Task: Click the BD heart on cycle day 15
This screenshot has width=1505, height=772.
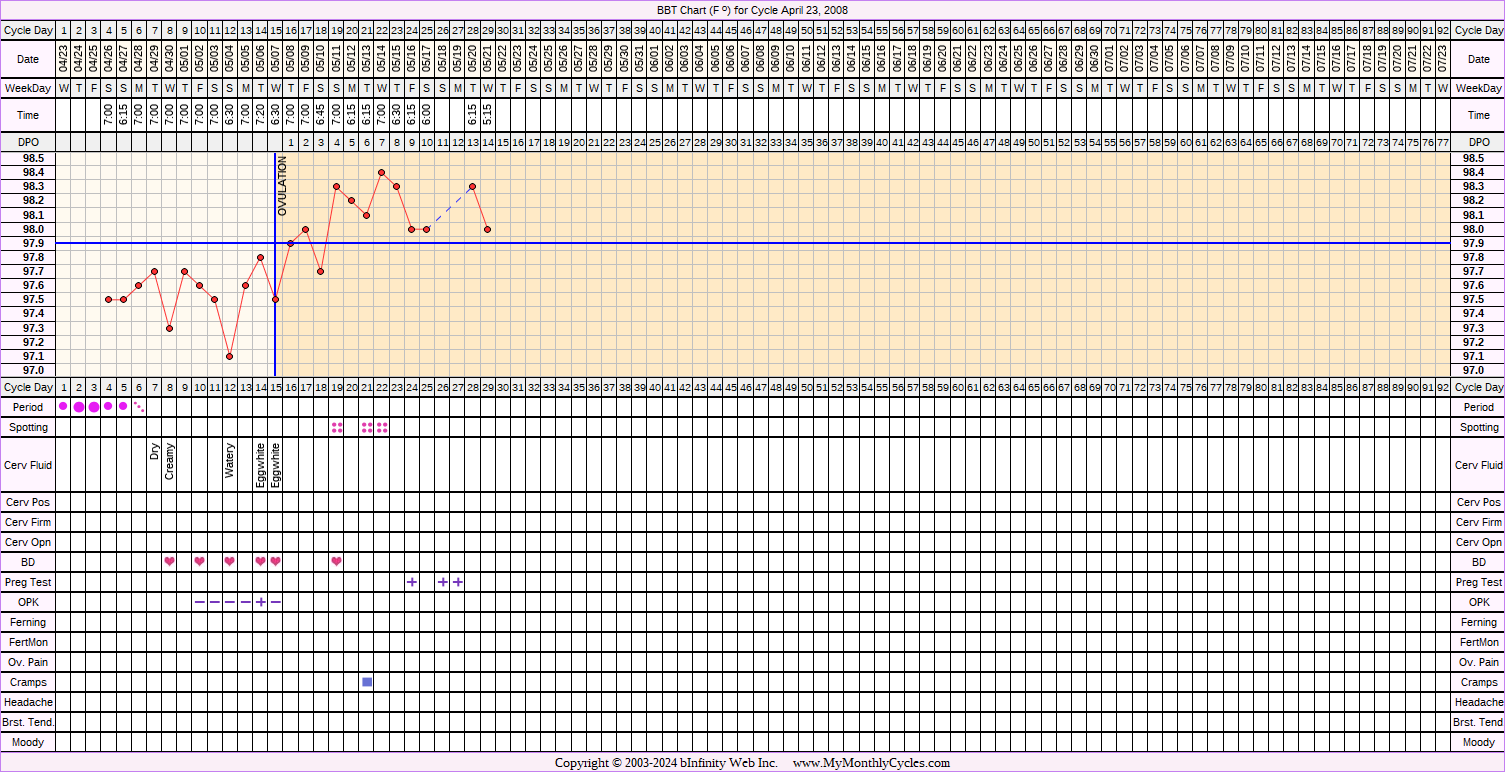Action: 275,561
